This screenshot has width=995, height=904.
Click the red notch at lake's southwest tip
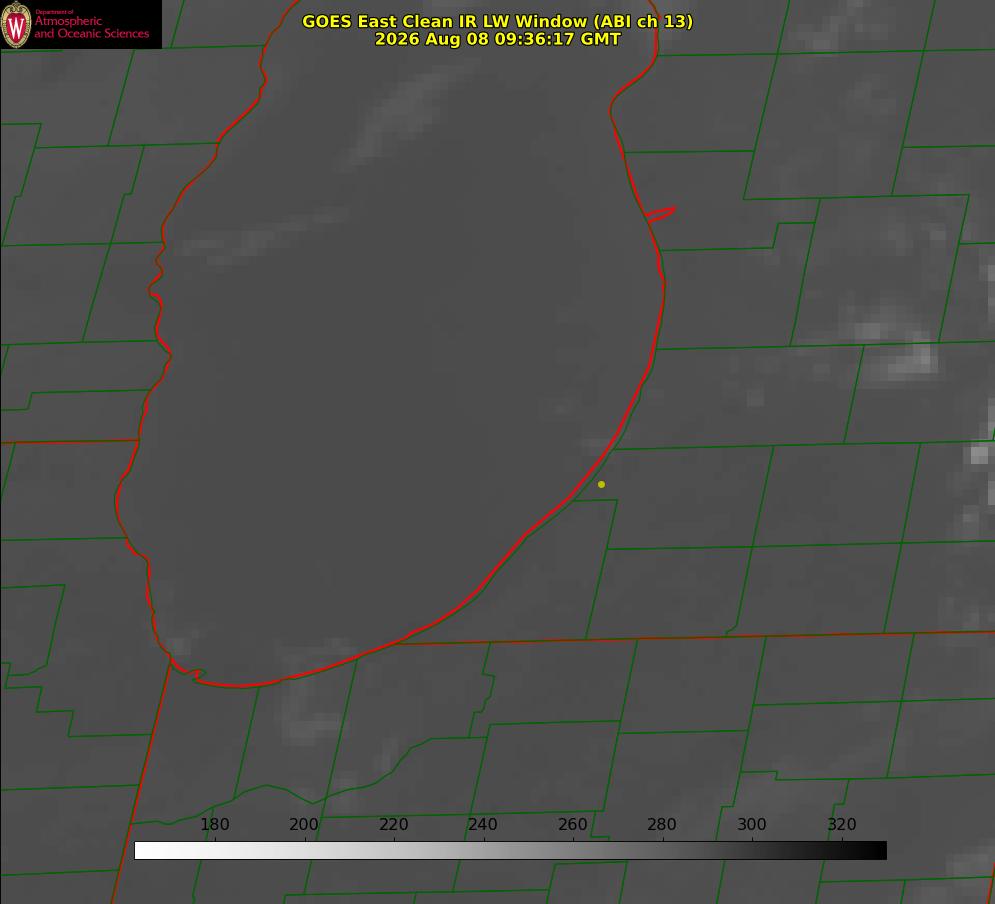(x=189, y=672)
